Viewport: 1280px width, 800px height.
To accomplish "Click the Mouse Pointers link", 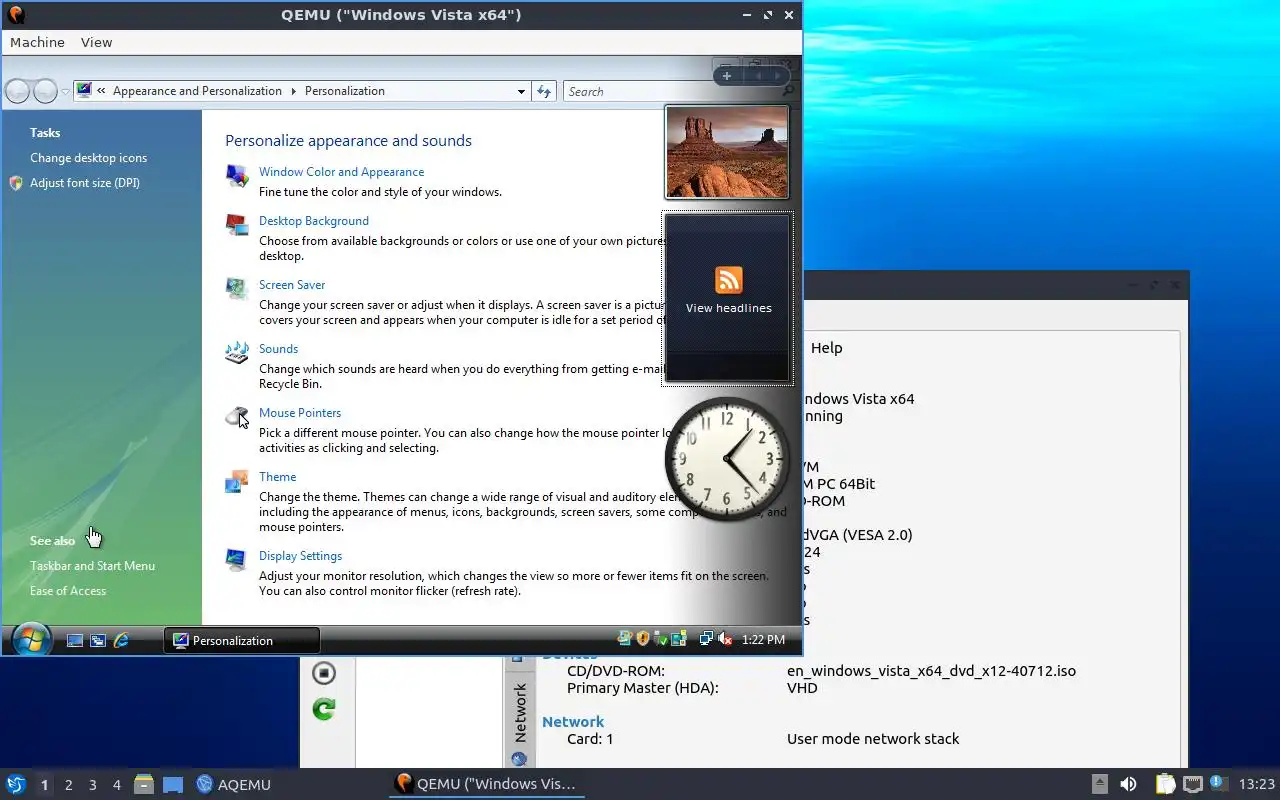I will point(300,413).
